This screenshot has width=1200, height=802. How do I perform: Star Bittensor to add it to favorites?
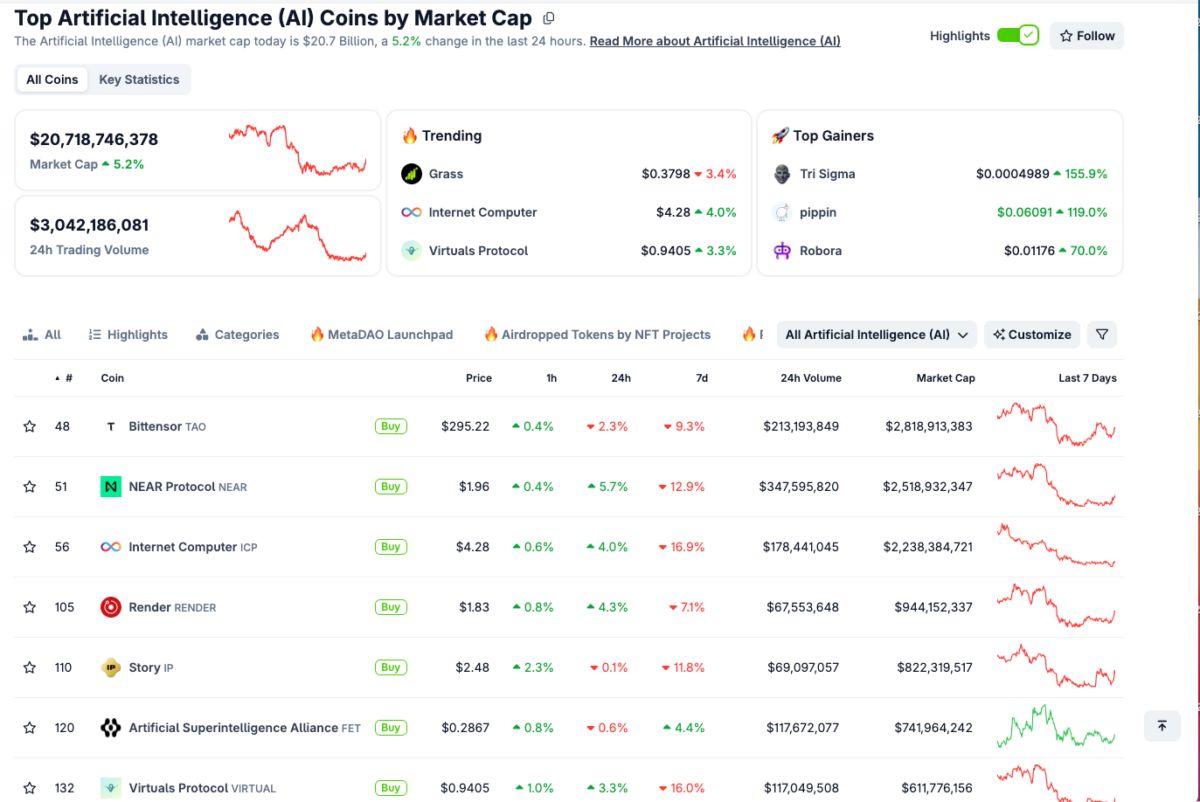(29, 426)
